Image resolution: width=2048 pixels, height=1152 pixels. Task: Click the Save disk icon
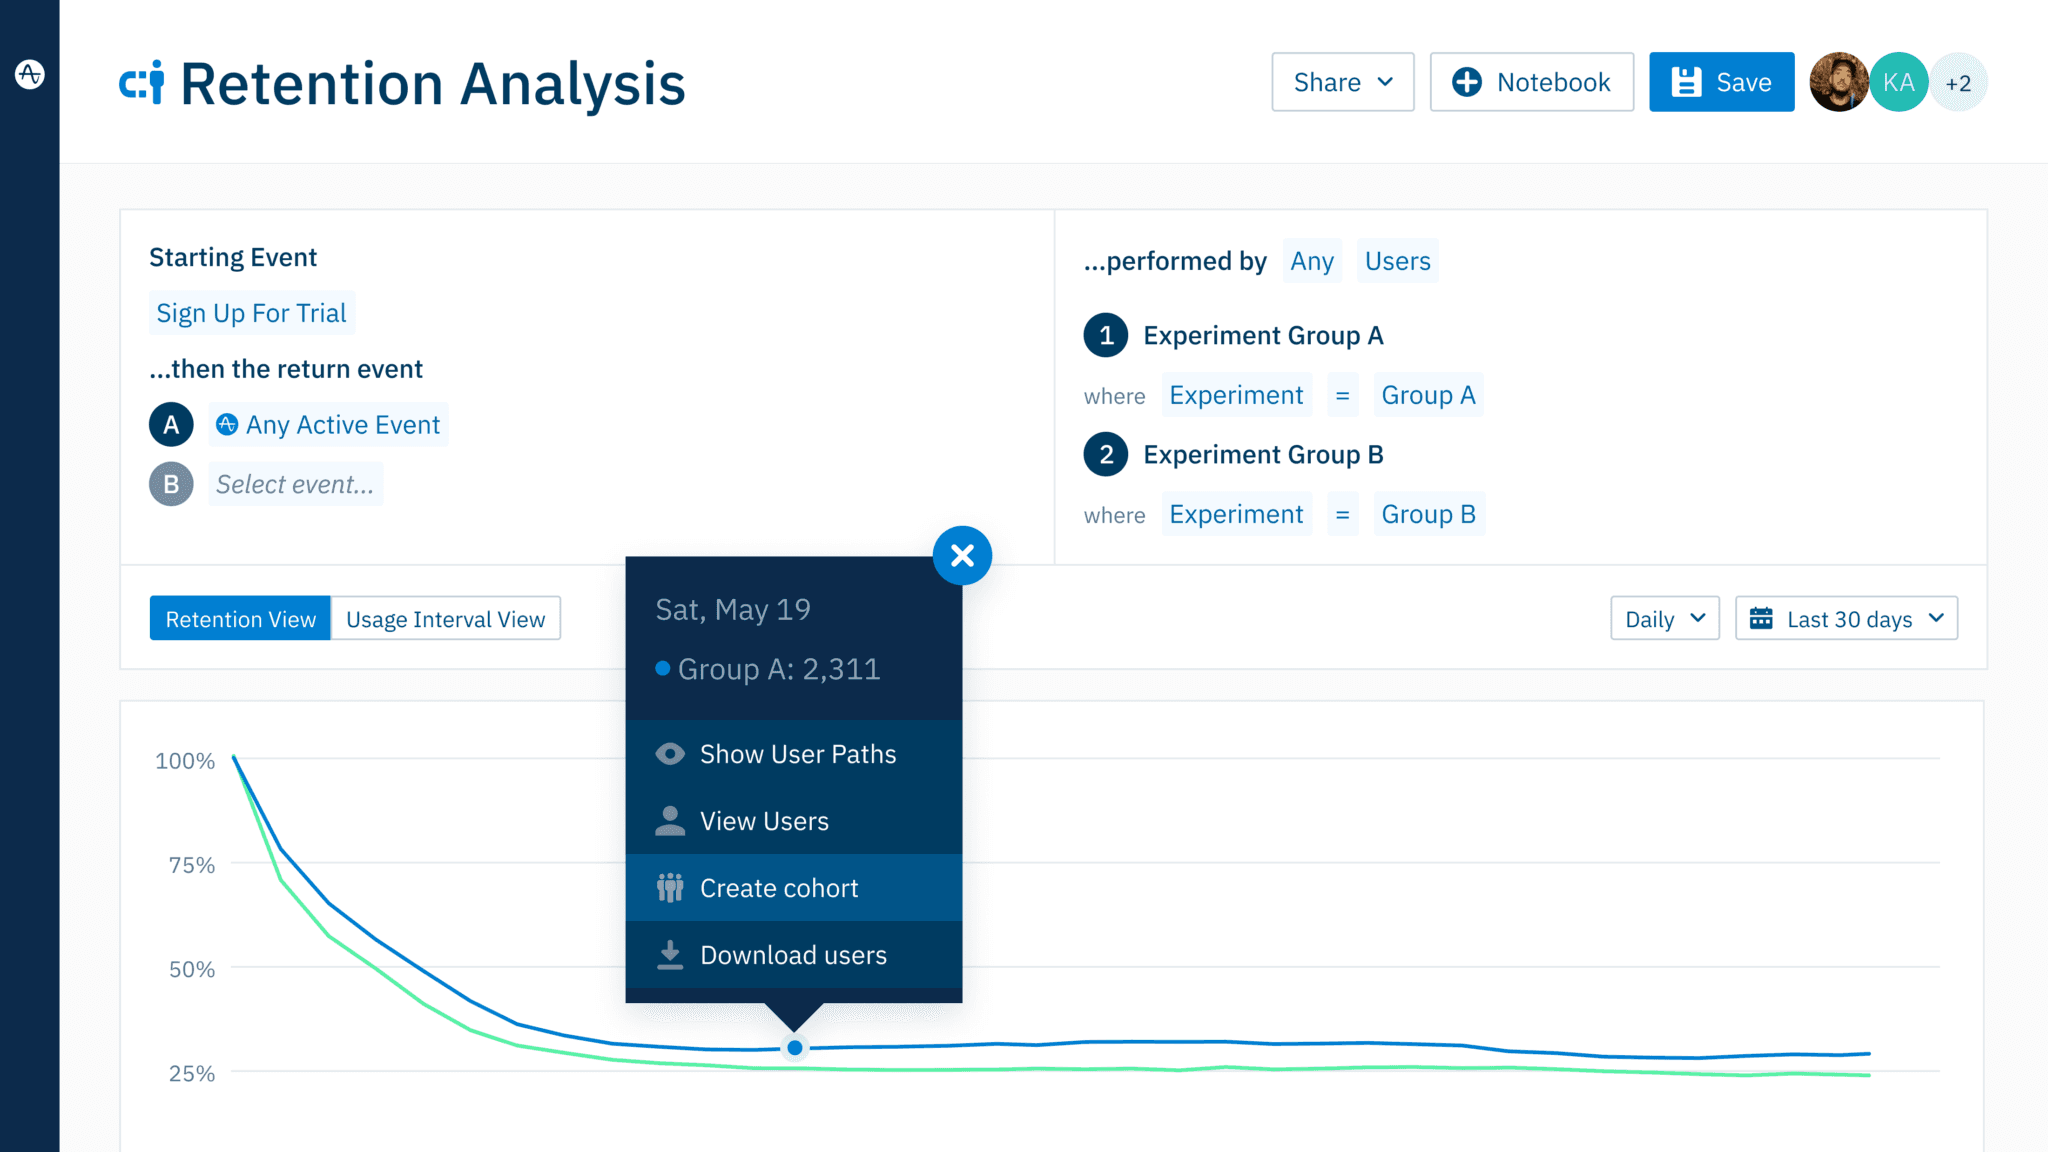coord(1687,82)
